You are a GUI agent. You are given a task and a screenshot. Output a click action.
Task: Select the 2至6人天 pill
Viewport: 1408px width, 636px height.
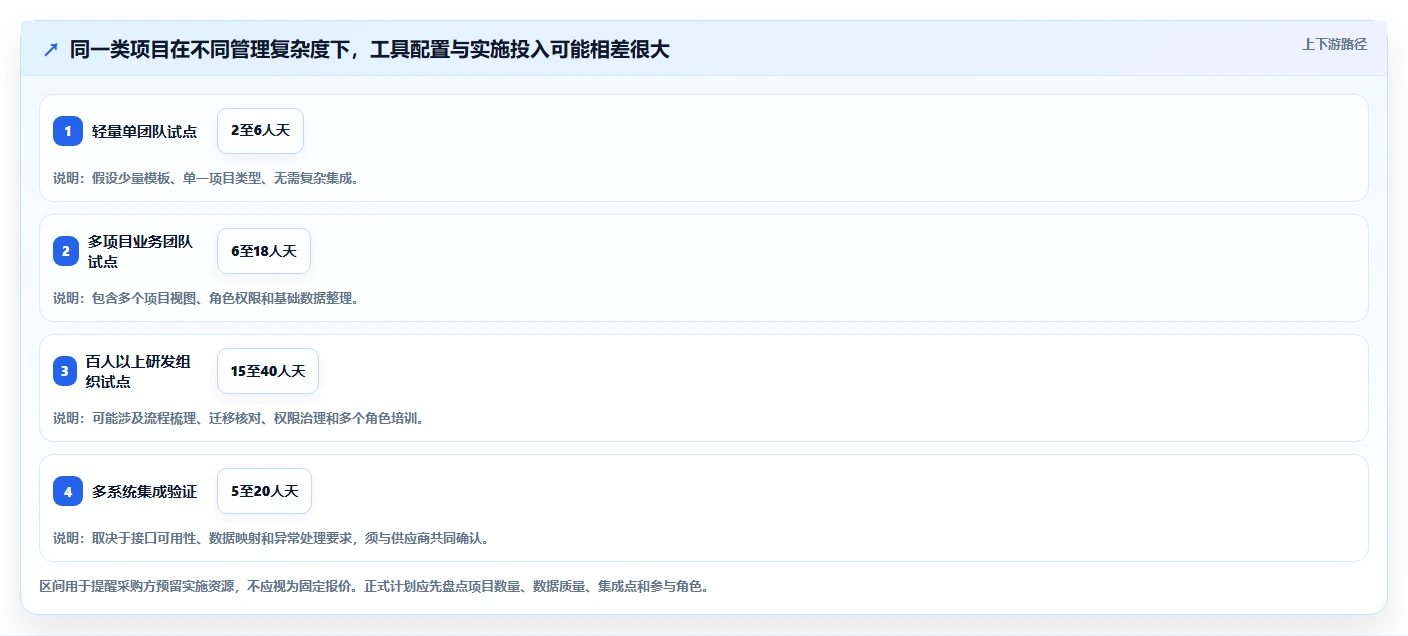(x=260, y=131)
